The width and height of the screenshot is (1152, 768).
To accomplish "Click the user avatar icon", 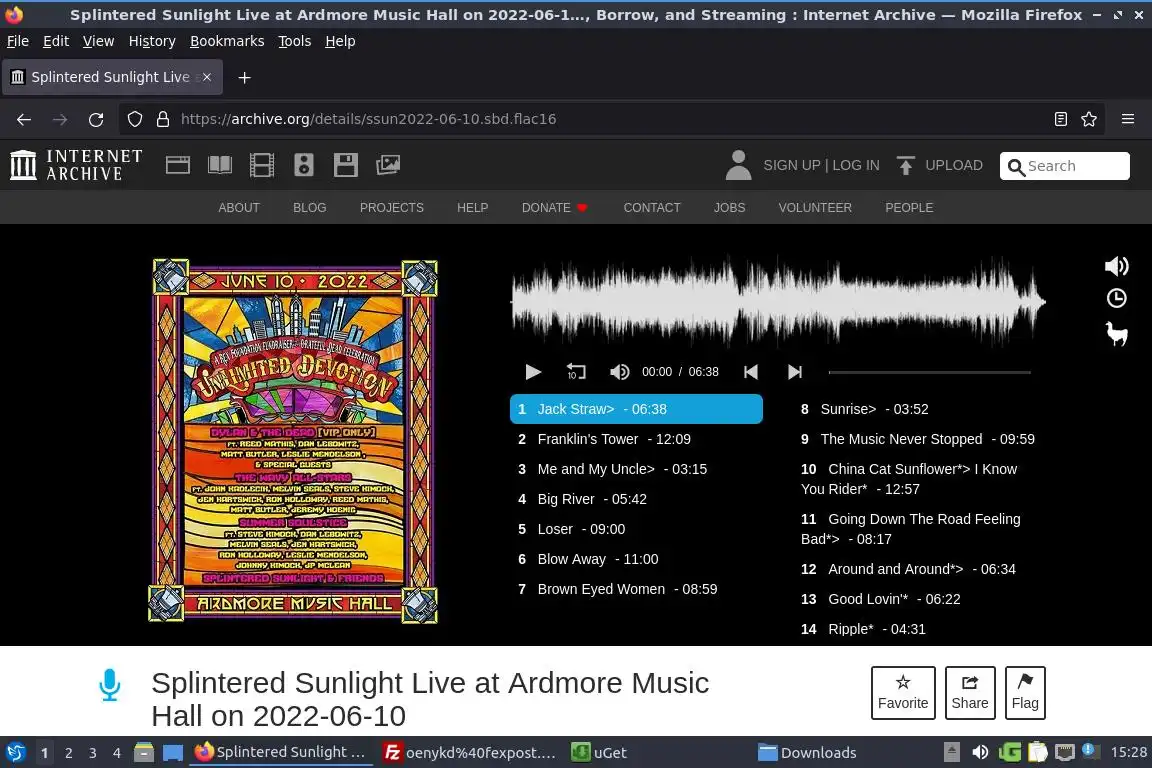I will click(x=738, y=165).
